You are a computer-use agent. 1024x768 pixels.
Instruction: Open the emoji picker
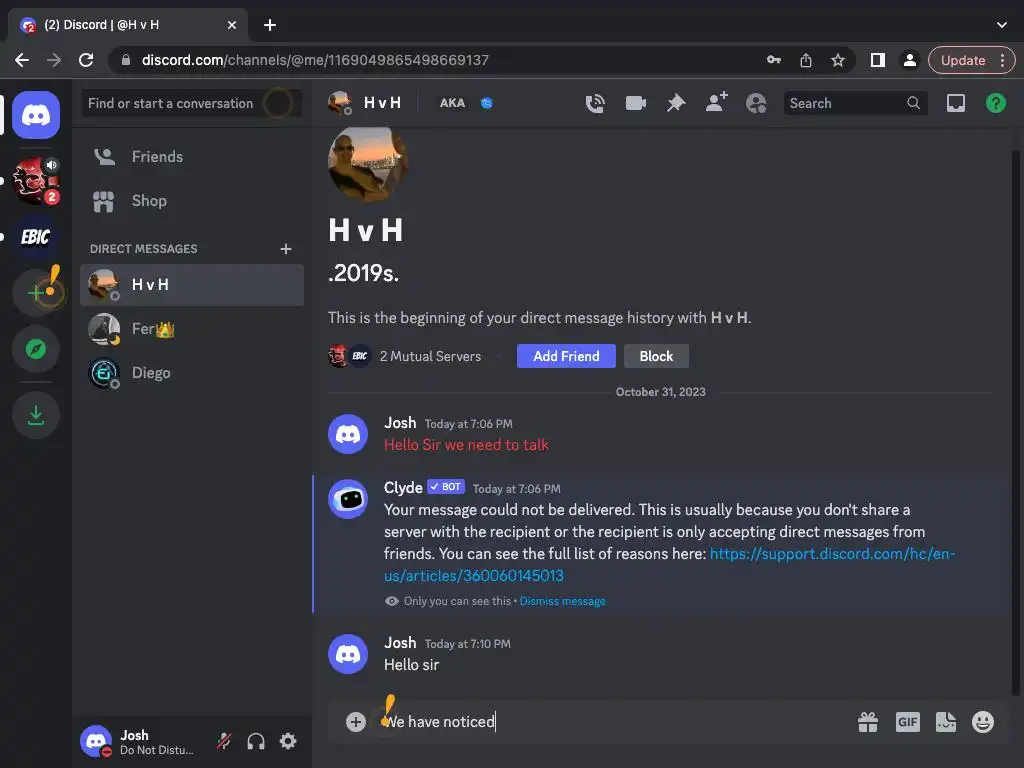pyautogui.click(x=983, y=722)
